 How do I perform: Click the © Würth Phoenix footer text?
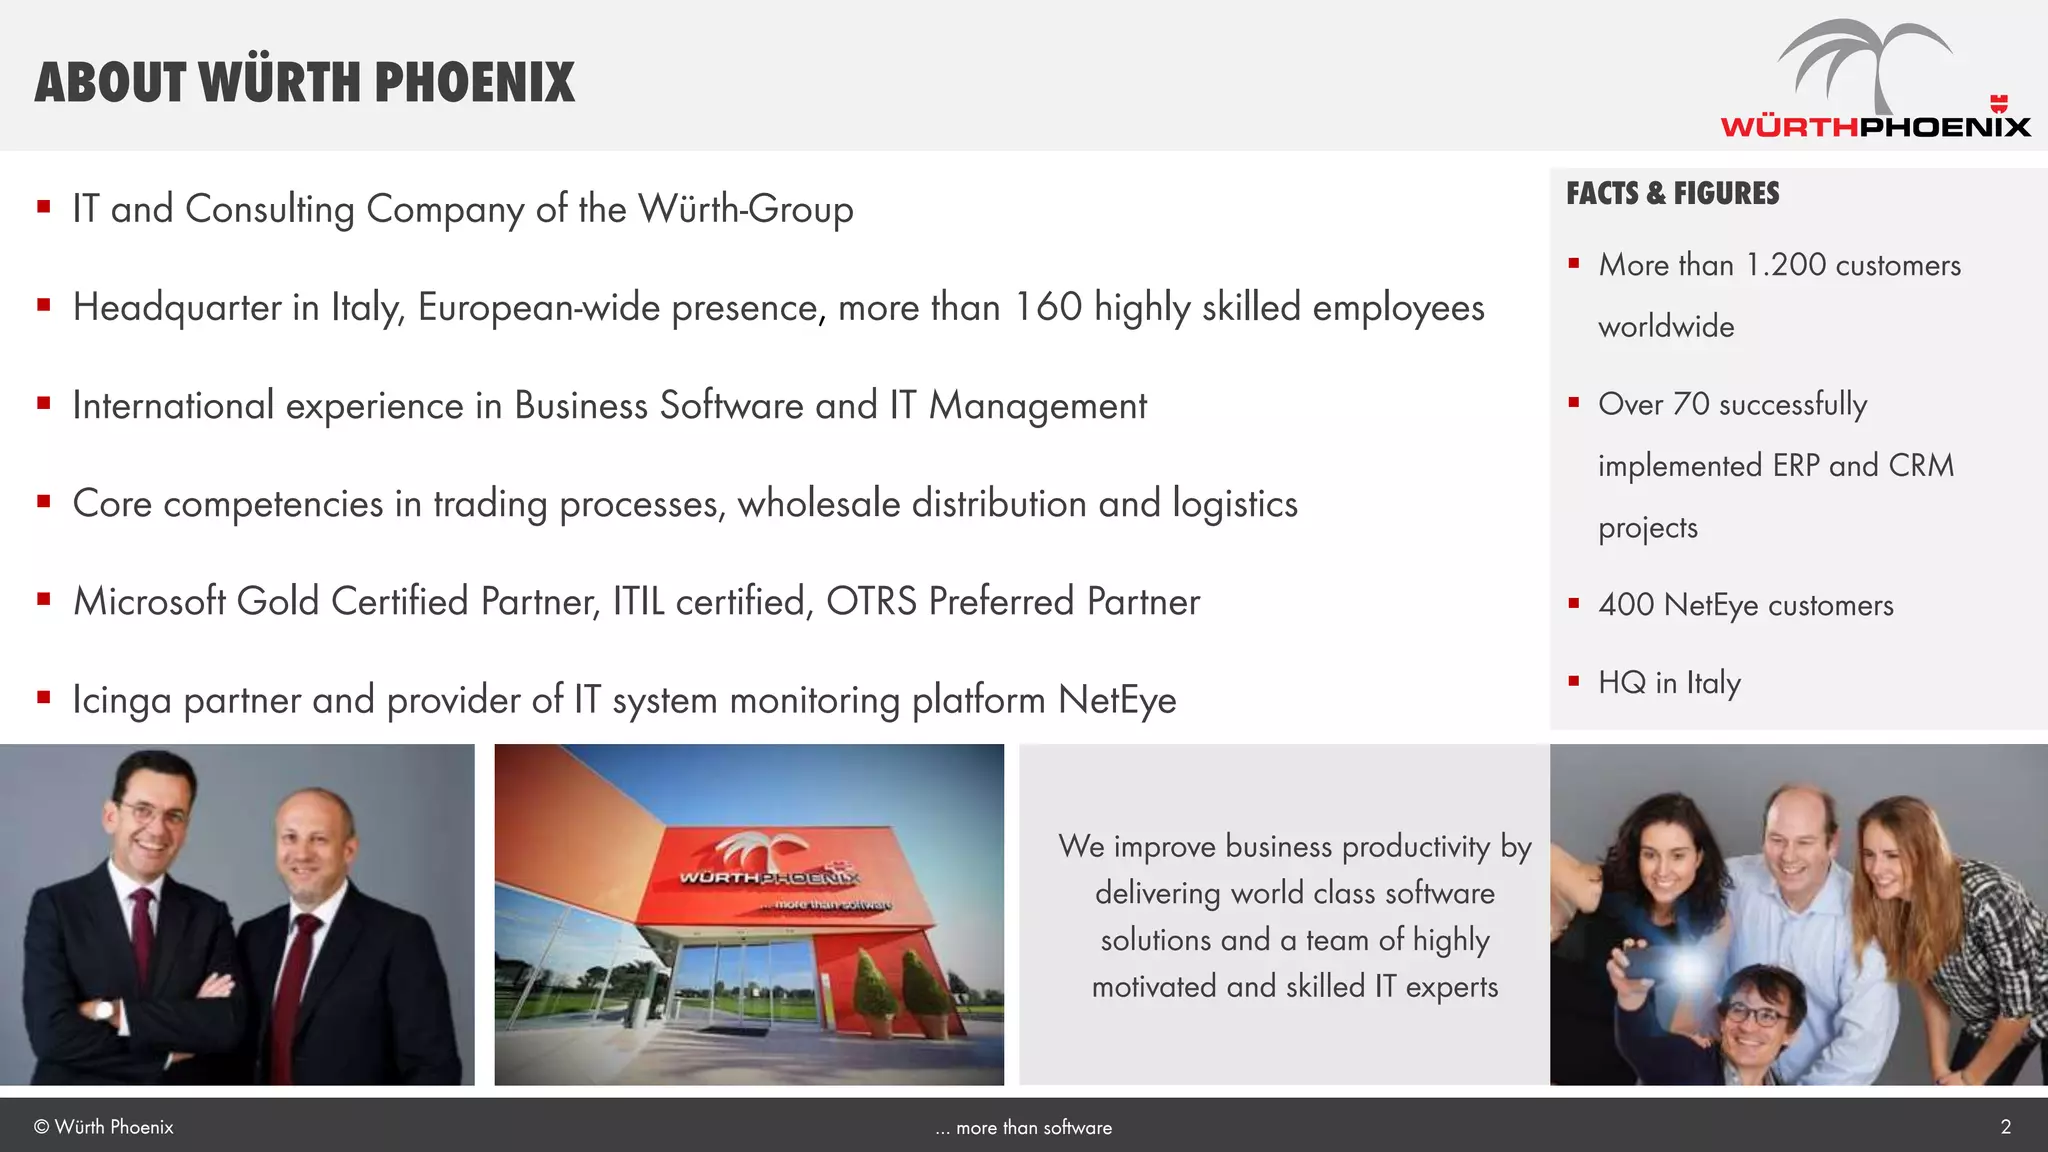click(x=104, y=1127)
